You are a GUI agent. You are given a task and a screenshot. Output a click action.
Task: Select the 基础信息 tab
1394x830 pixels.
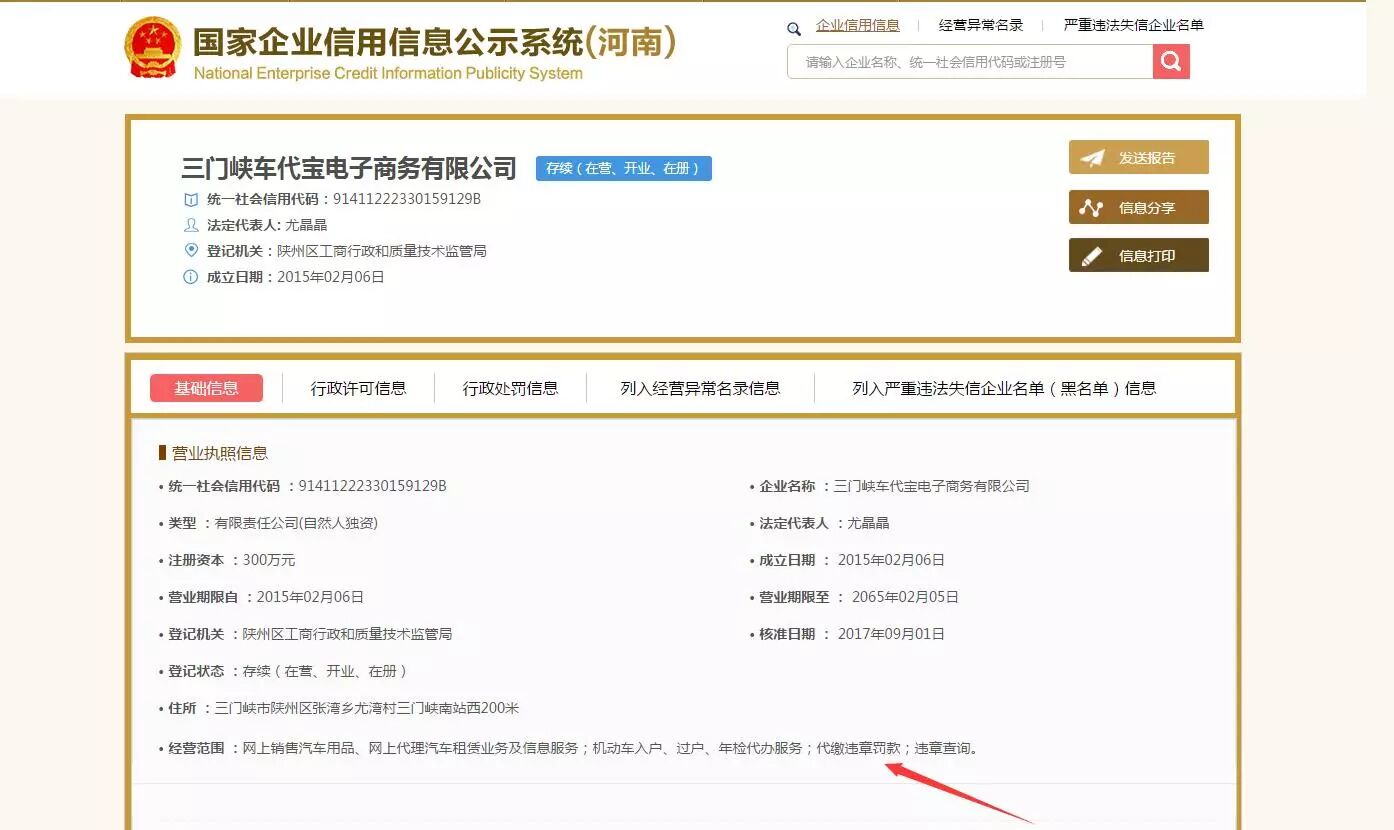(x=207, y=388)
